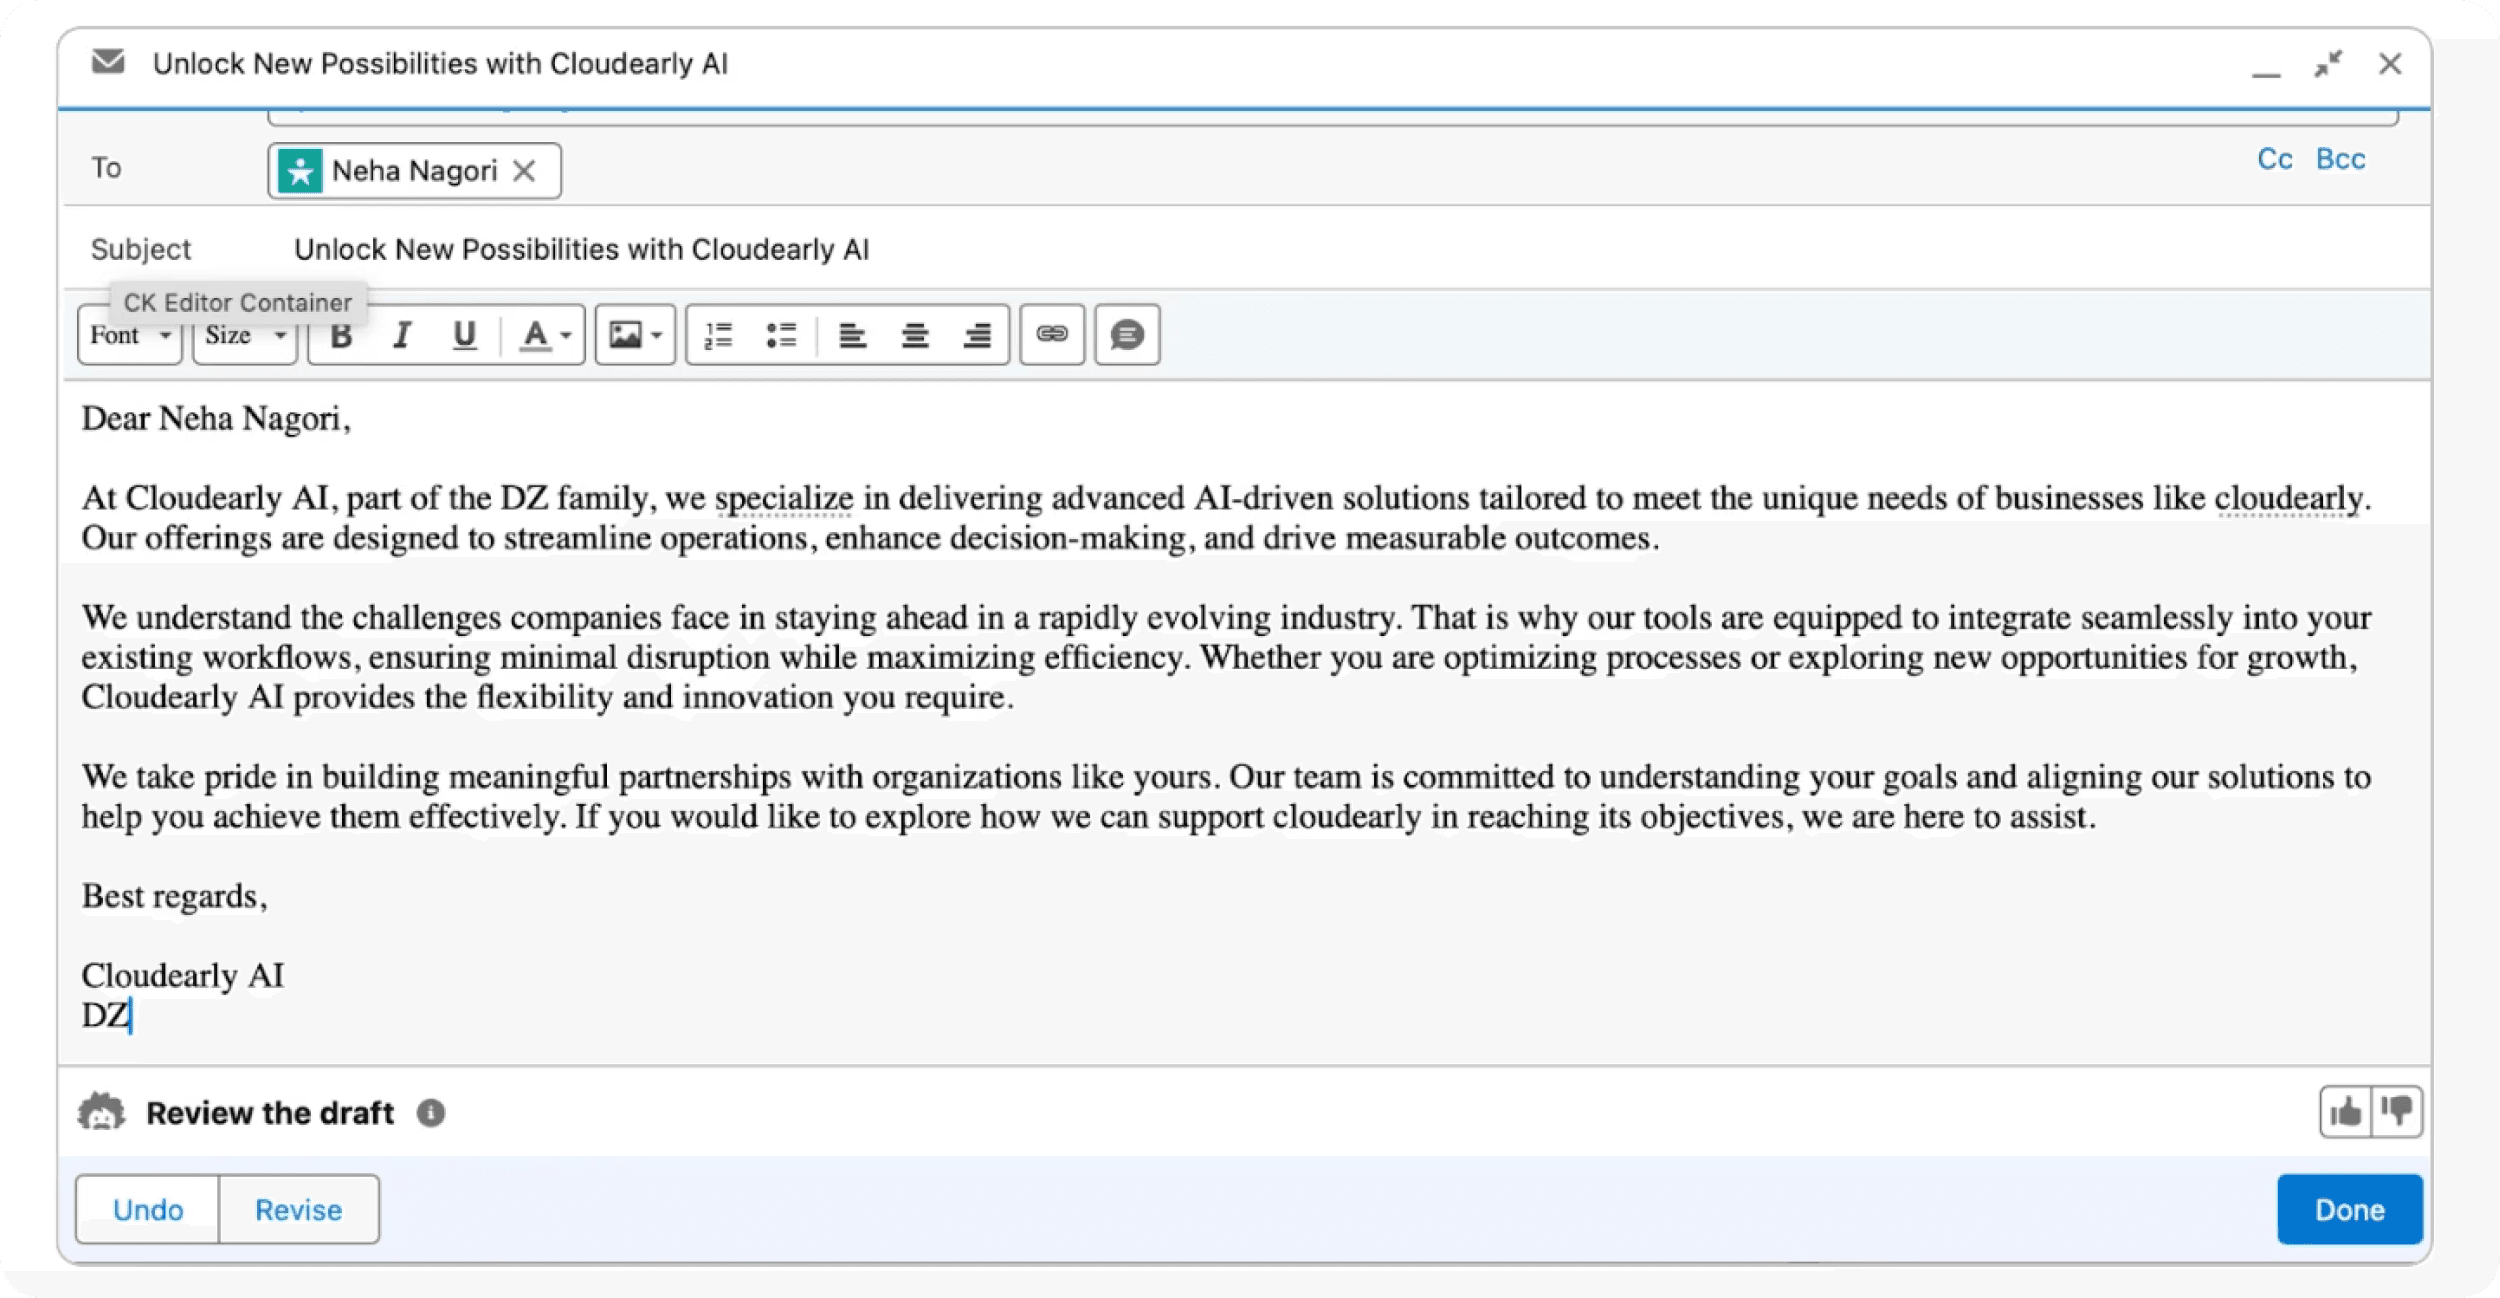Toggle underline text formatting
This screenshot has height=1298, width=2500.
pos(464,336)
